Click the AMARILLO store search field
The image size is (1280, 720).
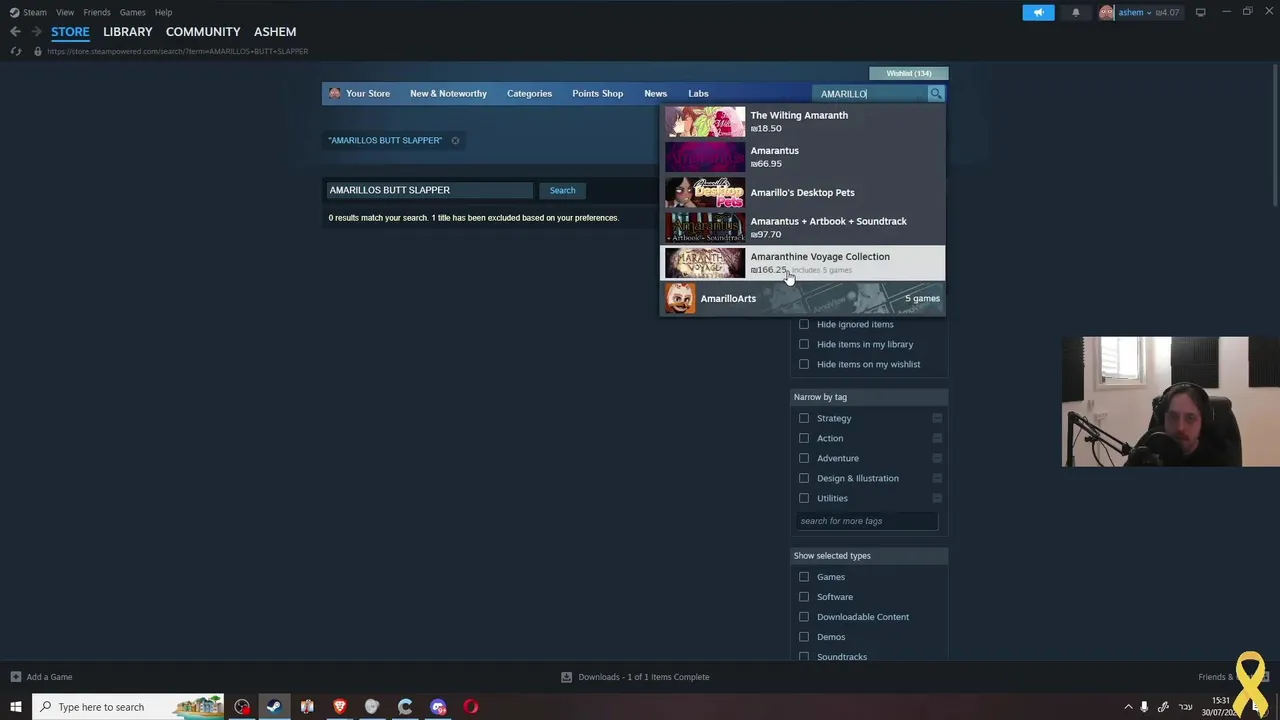coord(870,94)
